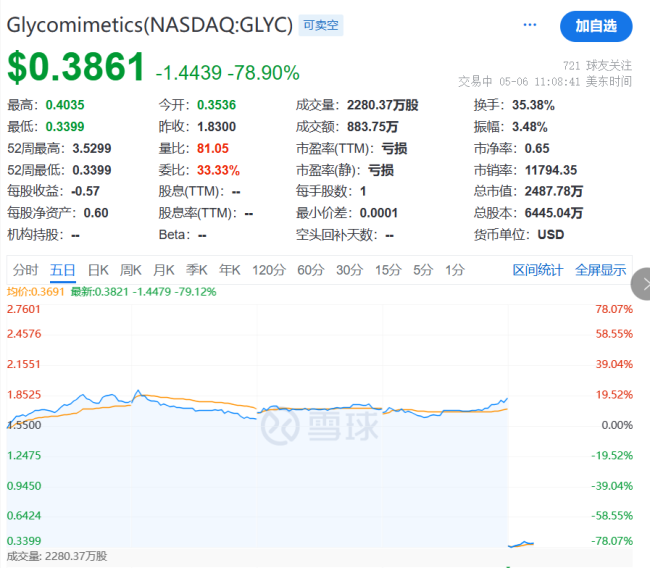Screen dimensions: 650x568
Task: Open 区间统计 range statistics
Action: coord(538,270)
